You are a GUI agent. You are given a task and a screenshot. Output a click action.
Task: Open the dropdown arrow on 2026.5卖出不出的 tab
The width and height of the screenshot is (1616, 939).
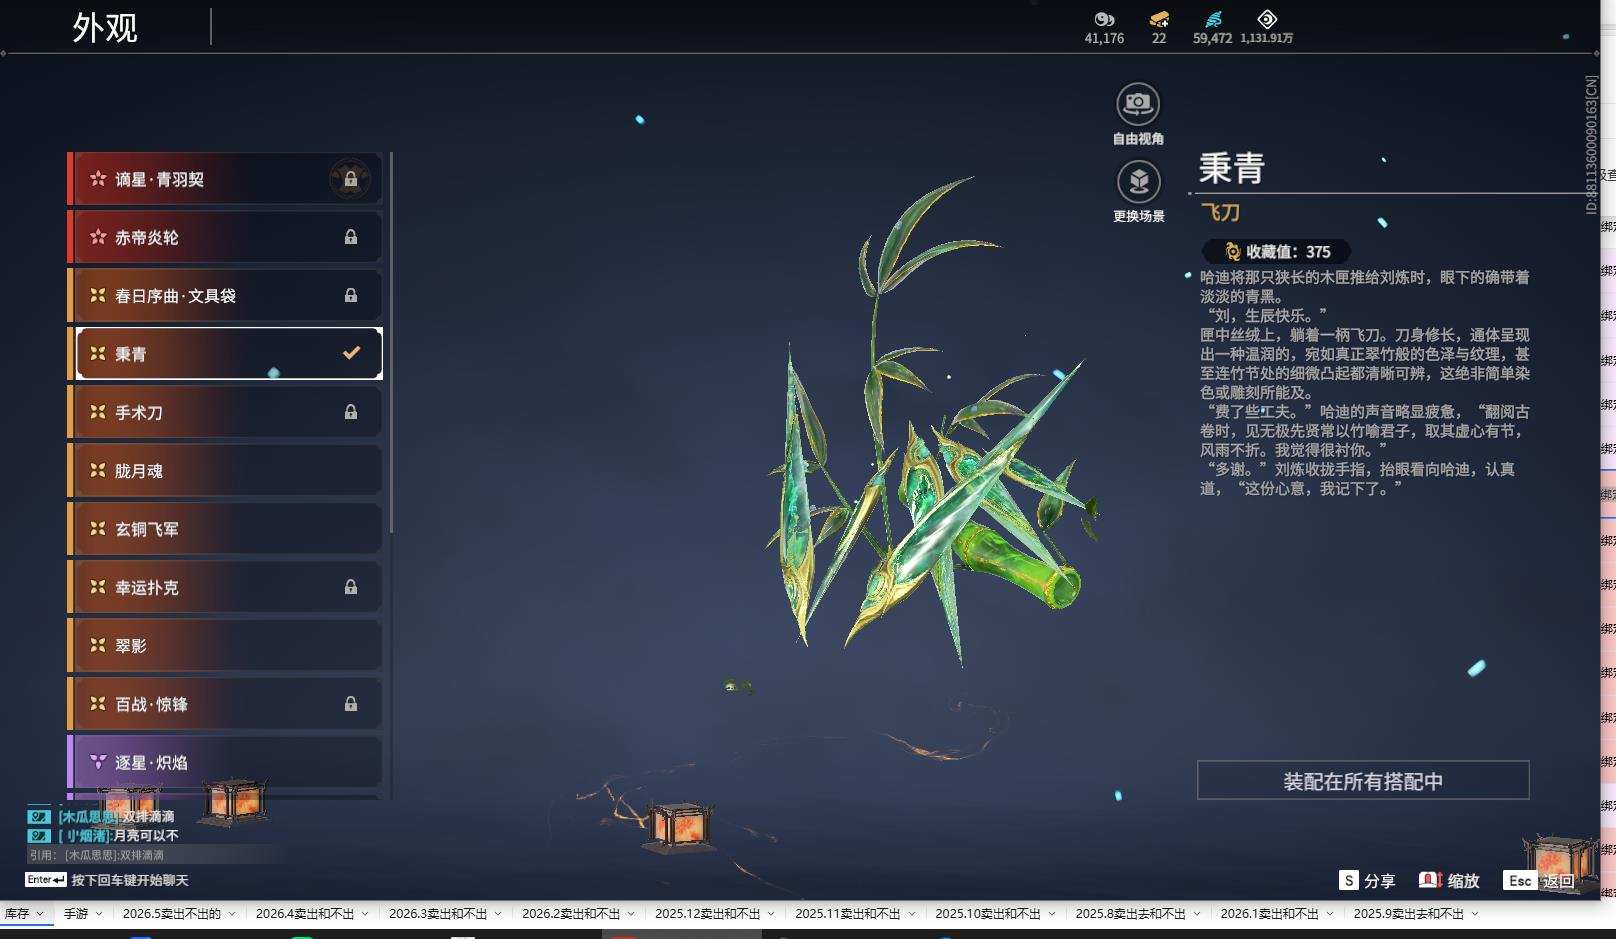[x=231, y=914]
